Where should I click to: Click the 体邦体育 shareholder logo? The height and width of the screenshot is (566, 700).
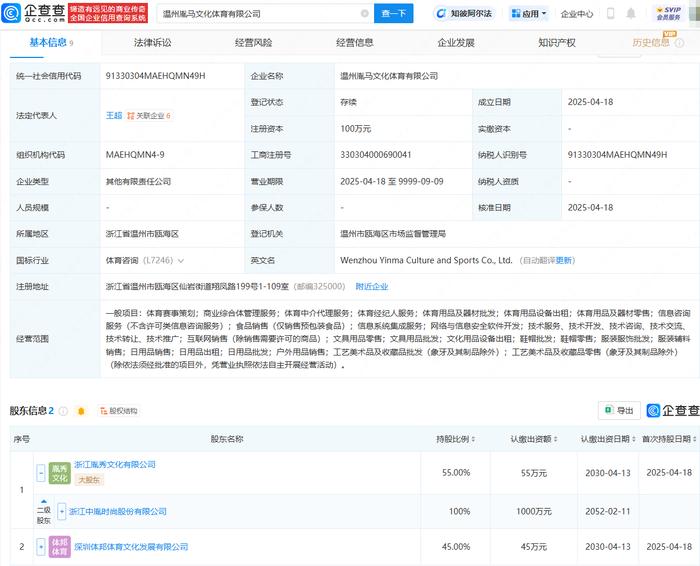(60, 547)
